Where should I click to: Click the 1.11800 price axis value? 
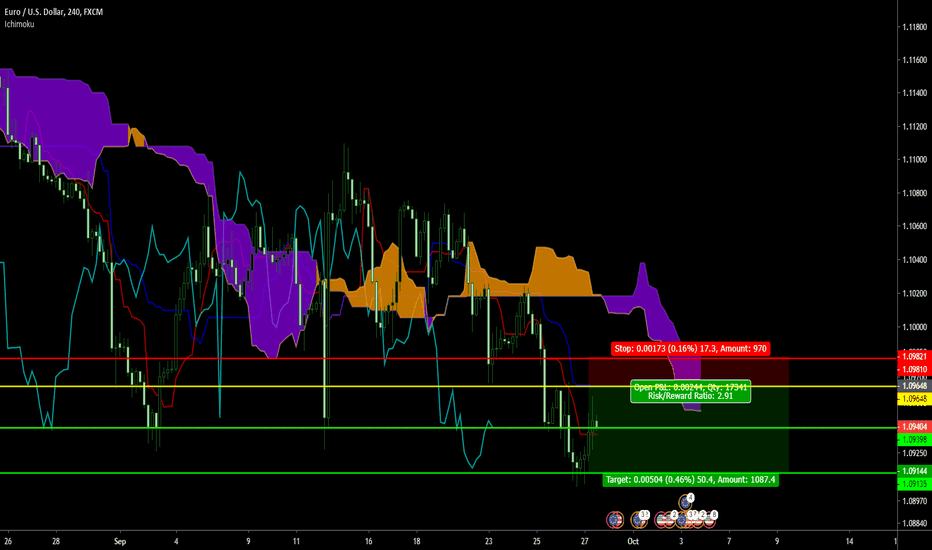[914, 27]
